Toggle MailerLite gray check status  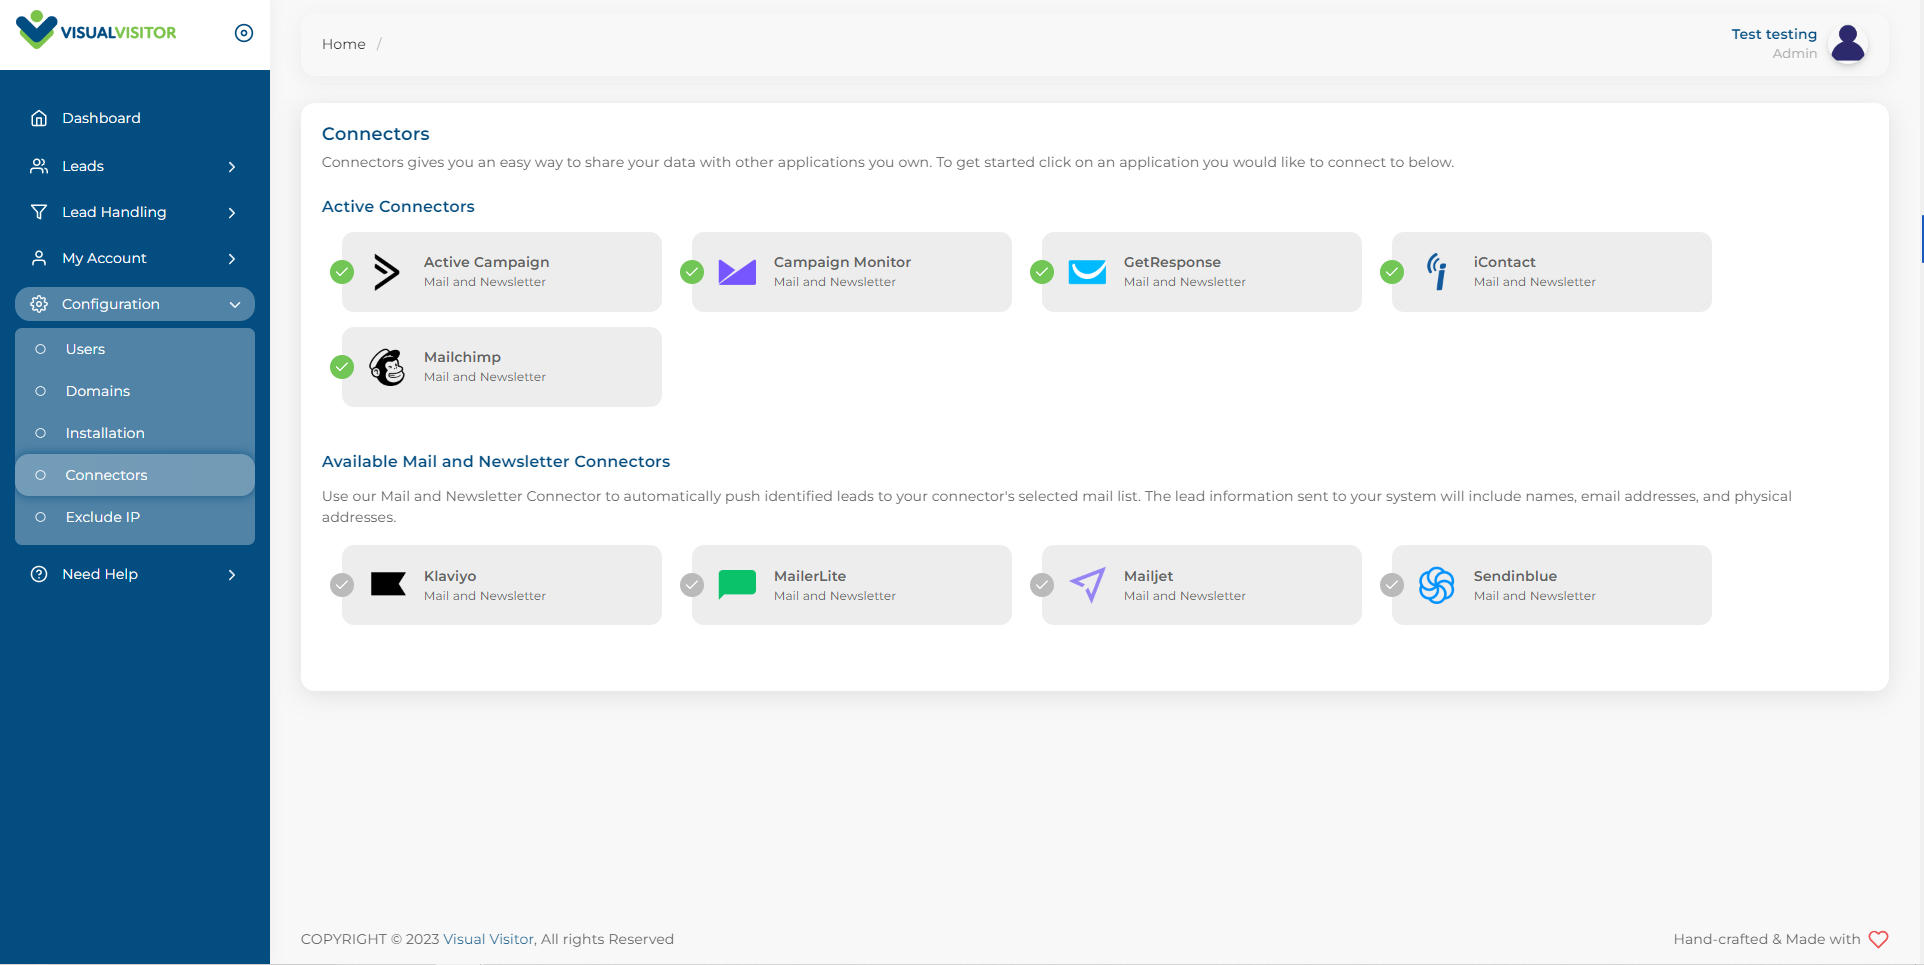pos(692,585)
